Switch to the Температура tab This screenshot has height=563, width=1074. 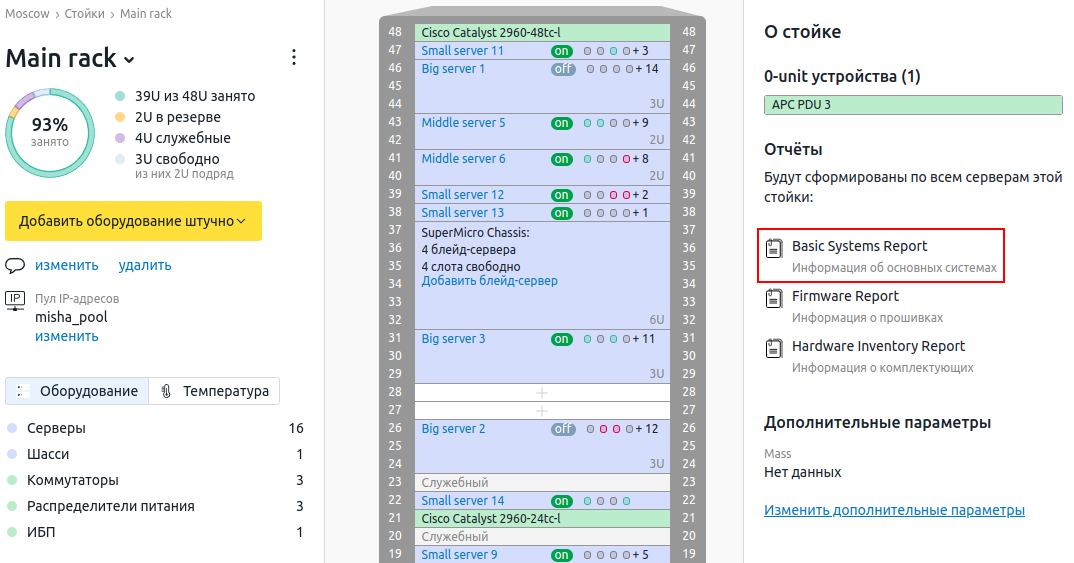[214, 391]
